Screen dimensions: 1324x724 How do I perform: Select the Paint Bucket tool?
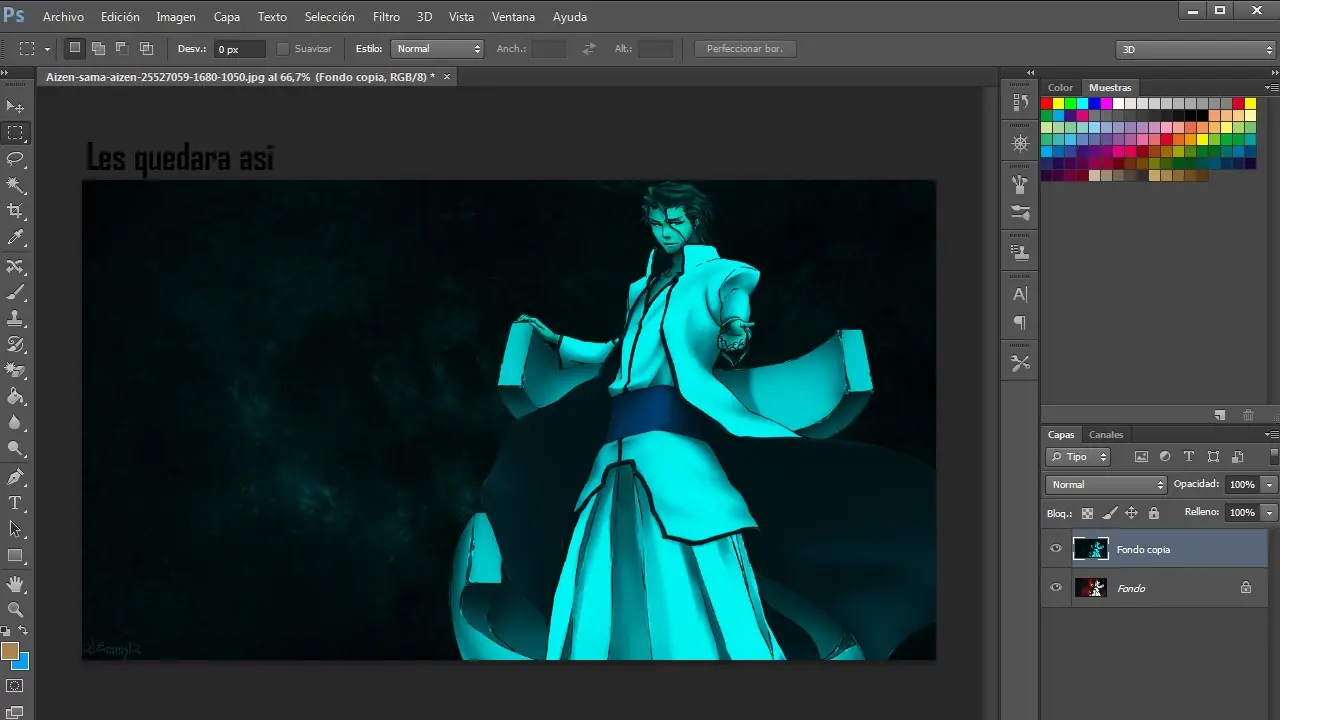tap(15, 397)
